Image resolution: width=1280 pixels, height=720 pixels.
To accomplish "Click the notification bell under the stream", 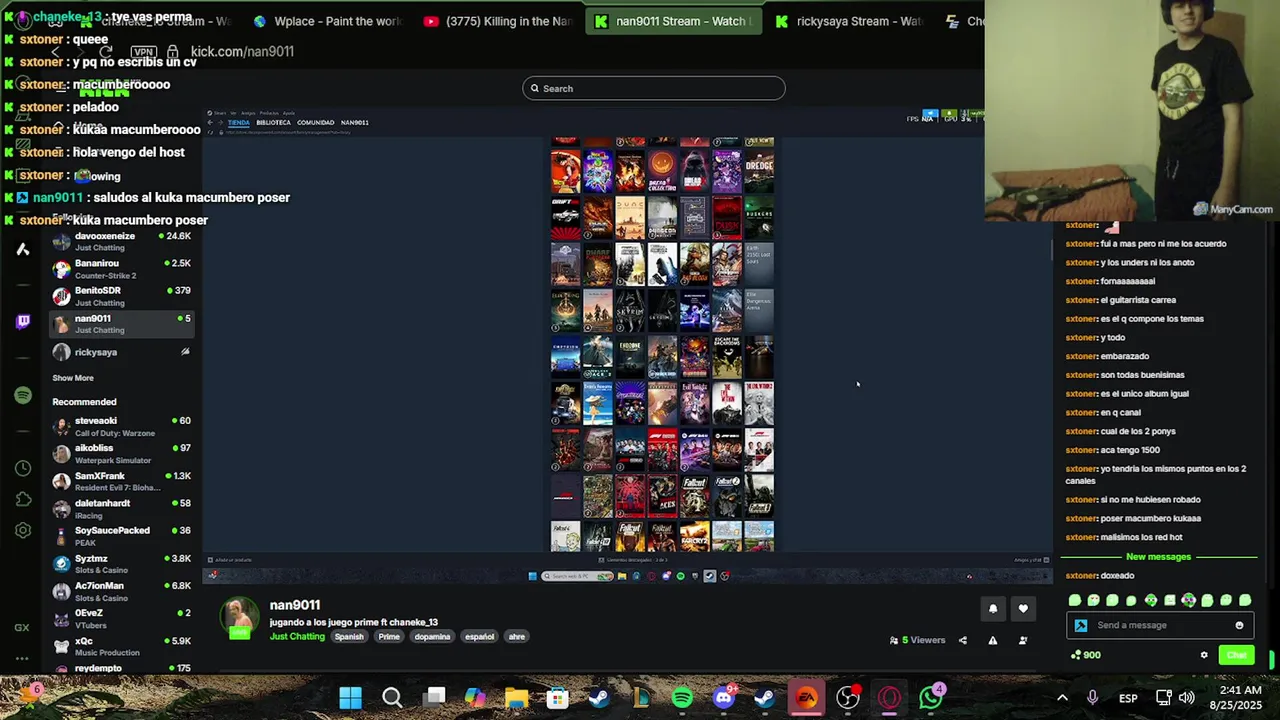I will 993,609.
